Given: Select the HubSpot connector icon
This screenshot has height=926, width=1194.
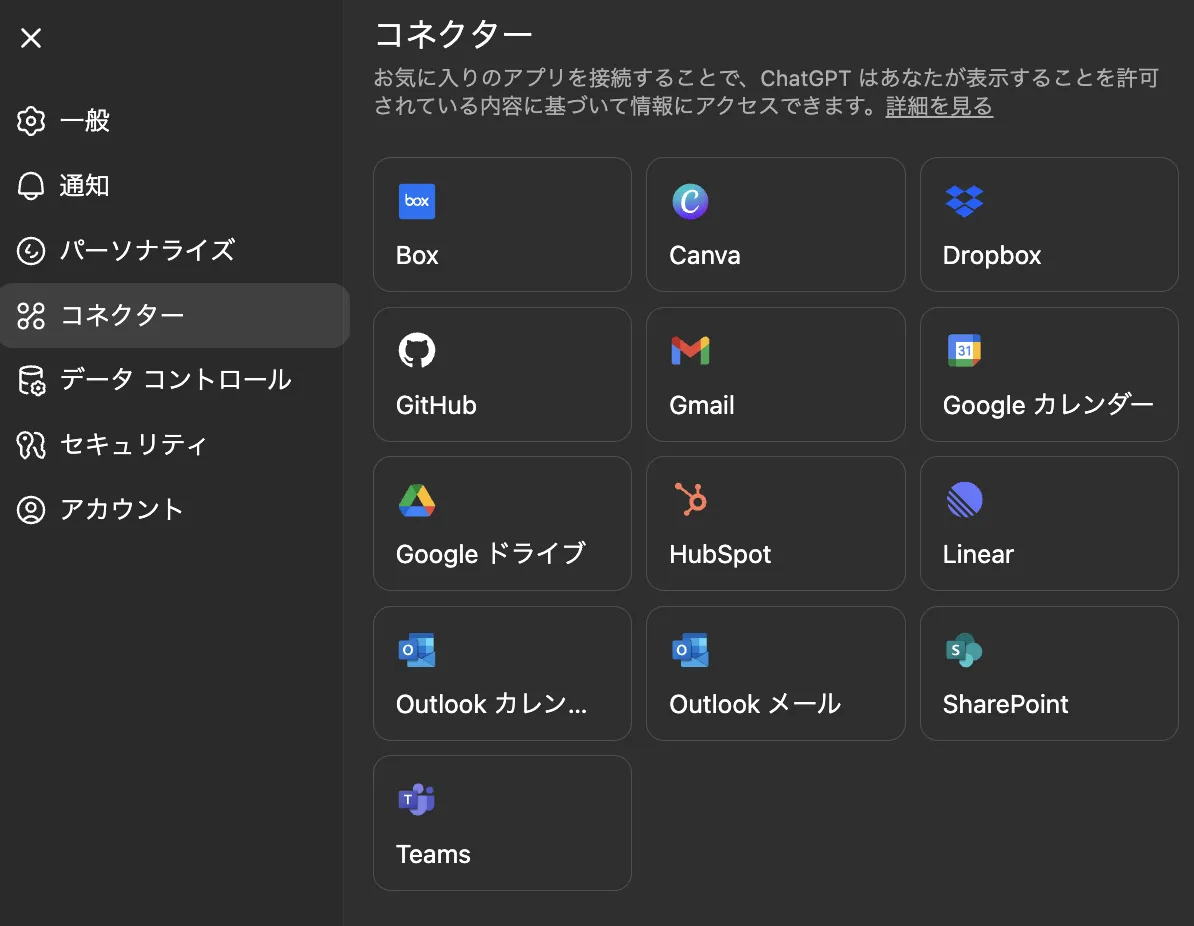Looking at the screenshot, I should click(690, 501).
